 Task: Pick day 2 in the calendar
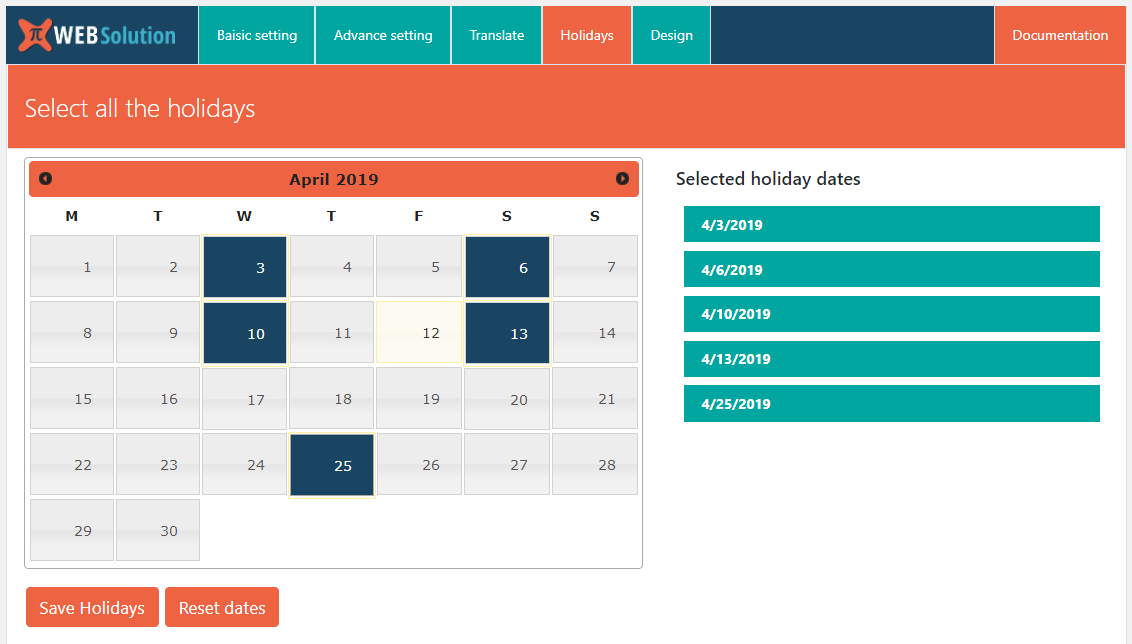(x=158, y=266)
